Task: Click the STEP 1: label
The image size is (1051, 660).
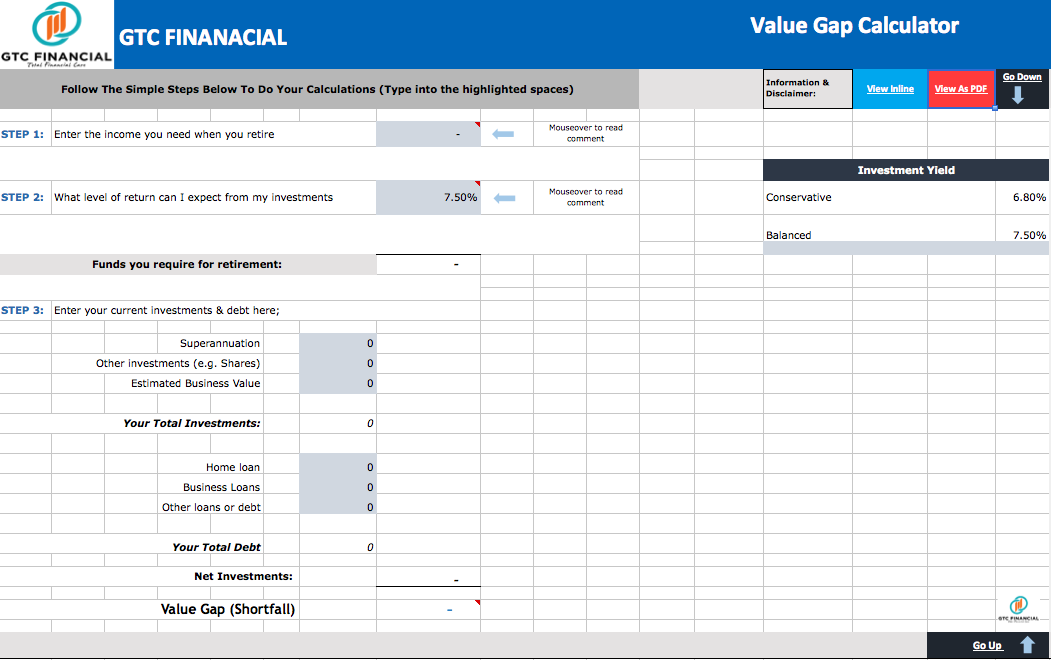Action: tap(22, 134)
